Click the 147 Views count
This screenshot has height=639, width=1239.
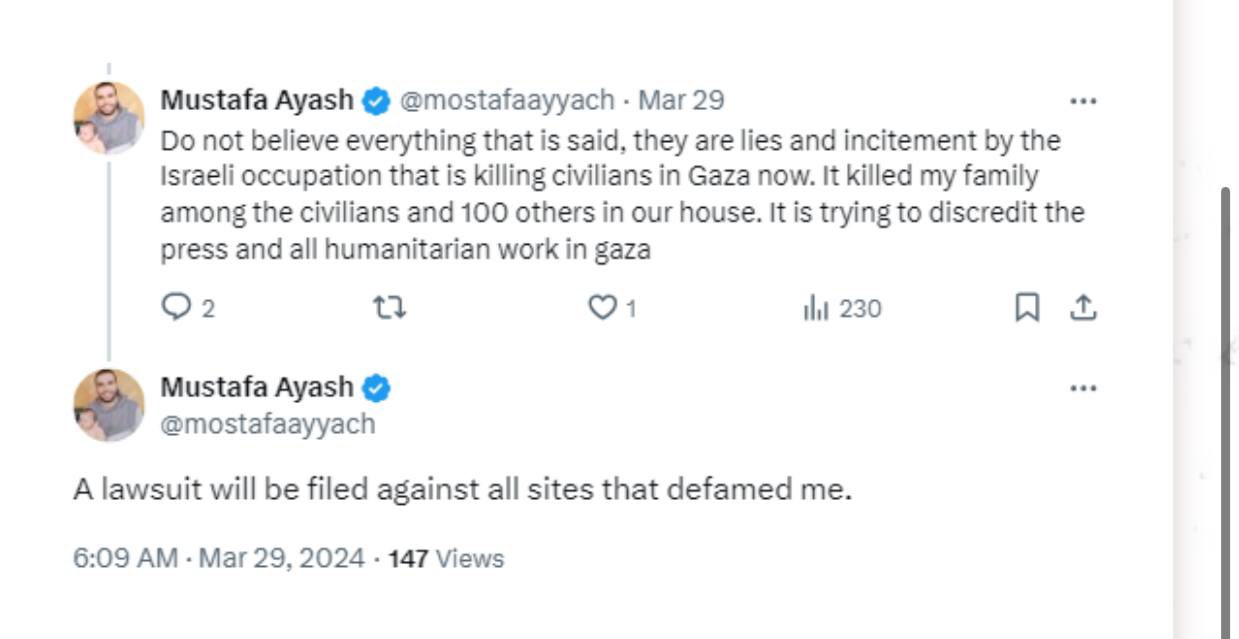[446, 558]
